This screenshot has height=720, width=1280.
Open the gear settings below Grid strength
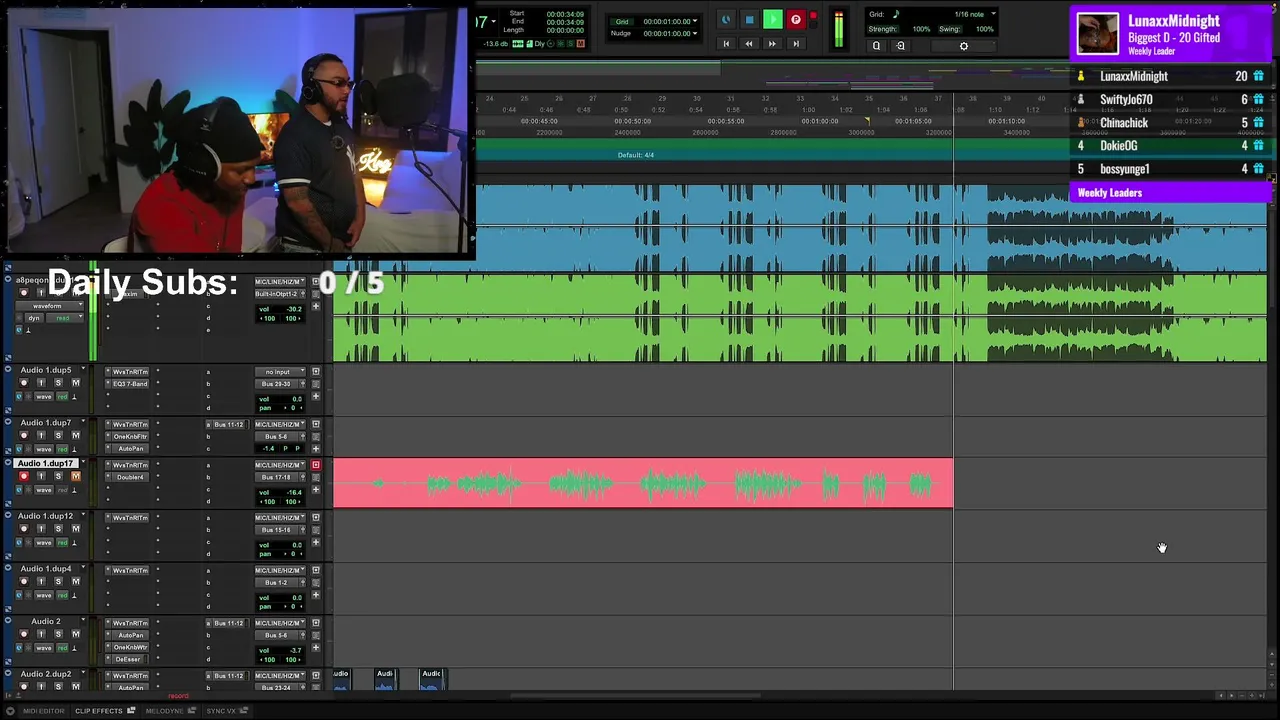964,46
